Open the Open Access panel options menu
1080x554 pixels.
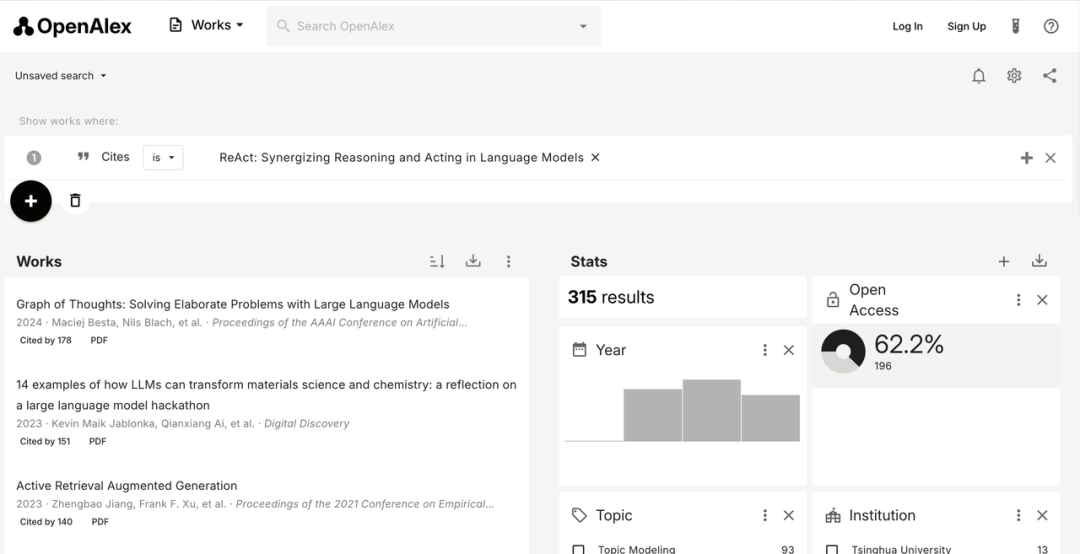[x=1018, y=300]
